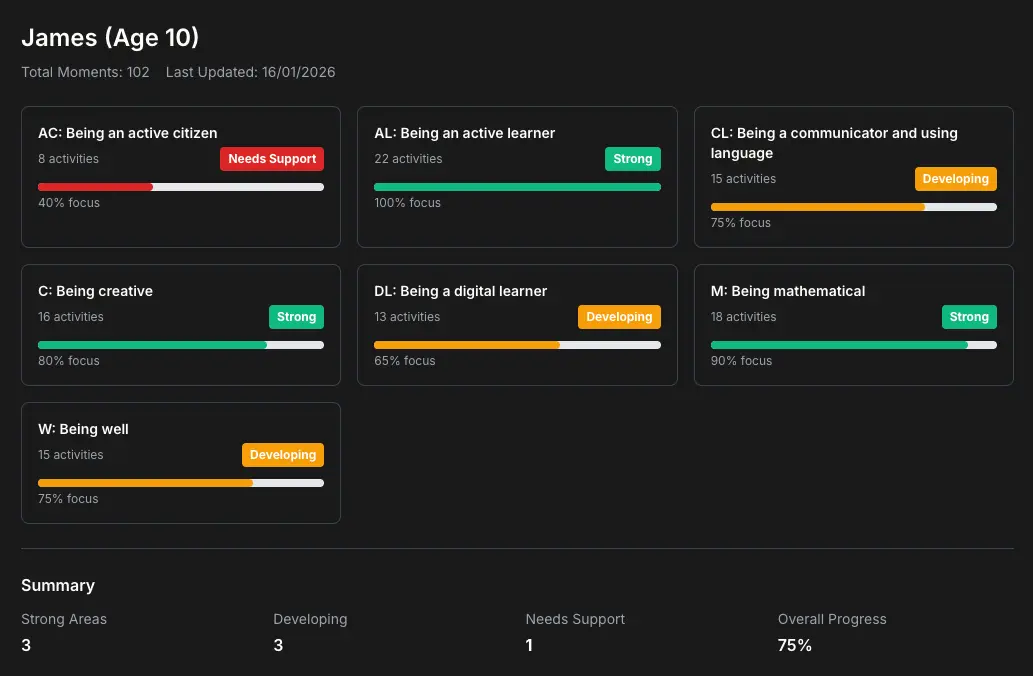Click the "Strong Areas" summary count
1033x676 pixels.
[x=25, y=645]
